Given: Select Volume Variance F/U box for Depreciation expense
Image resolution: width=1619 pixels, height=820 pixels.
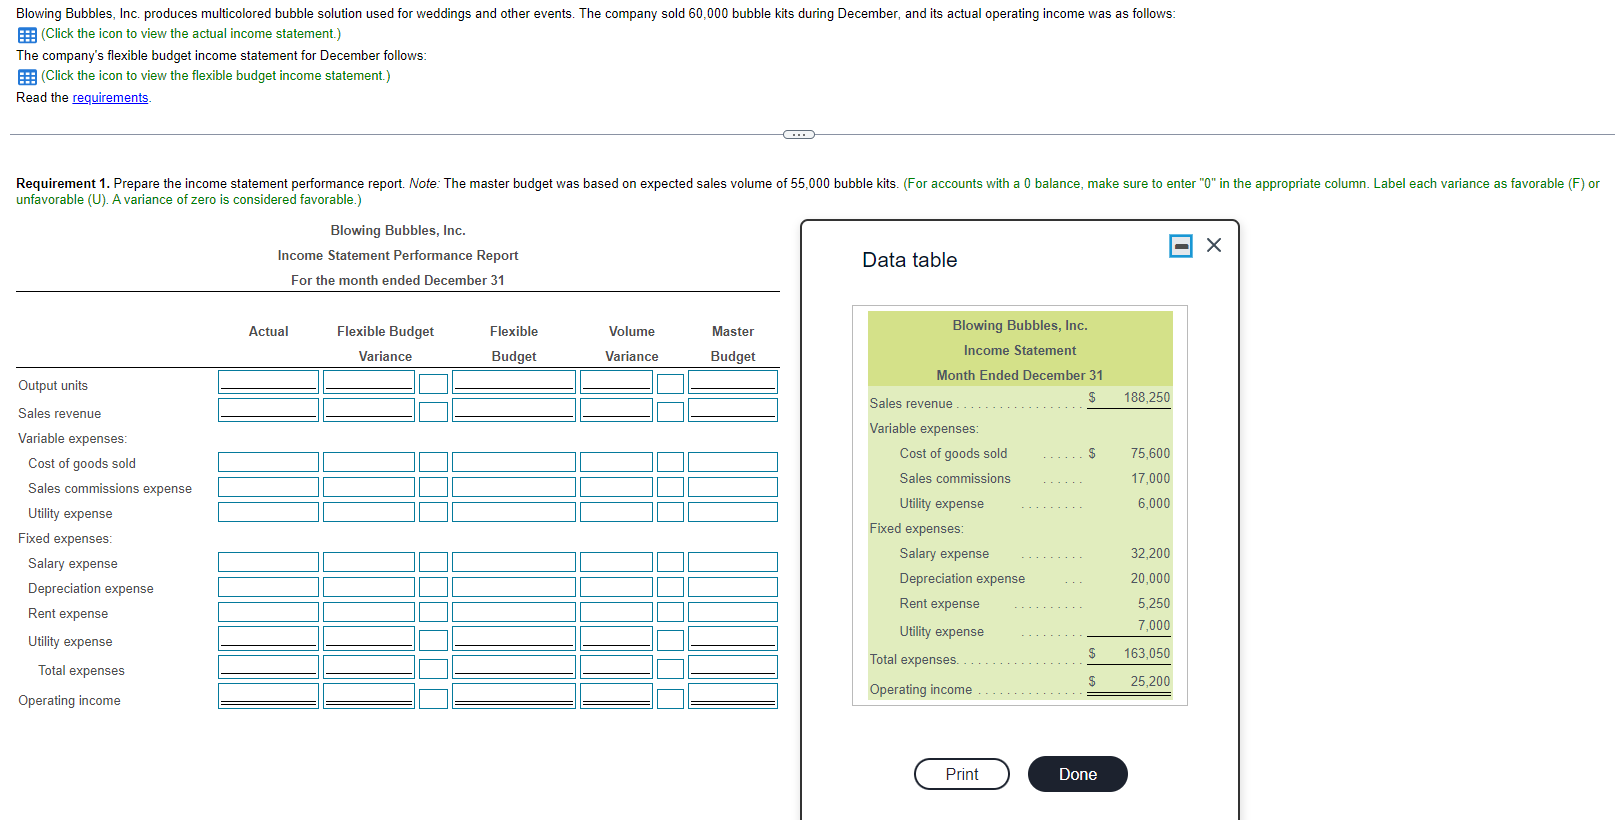Looking at the screenshot, I should tap(670, 587).
